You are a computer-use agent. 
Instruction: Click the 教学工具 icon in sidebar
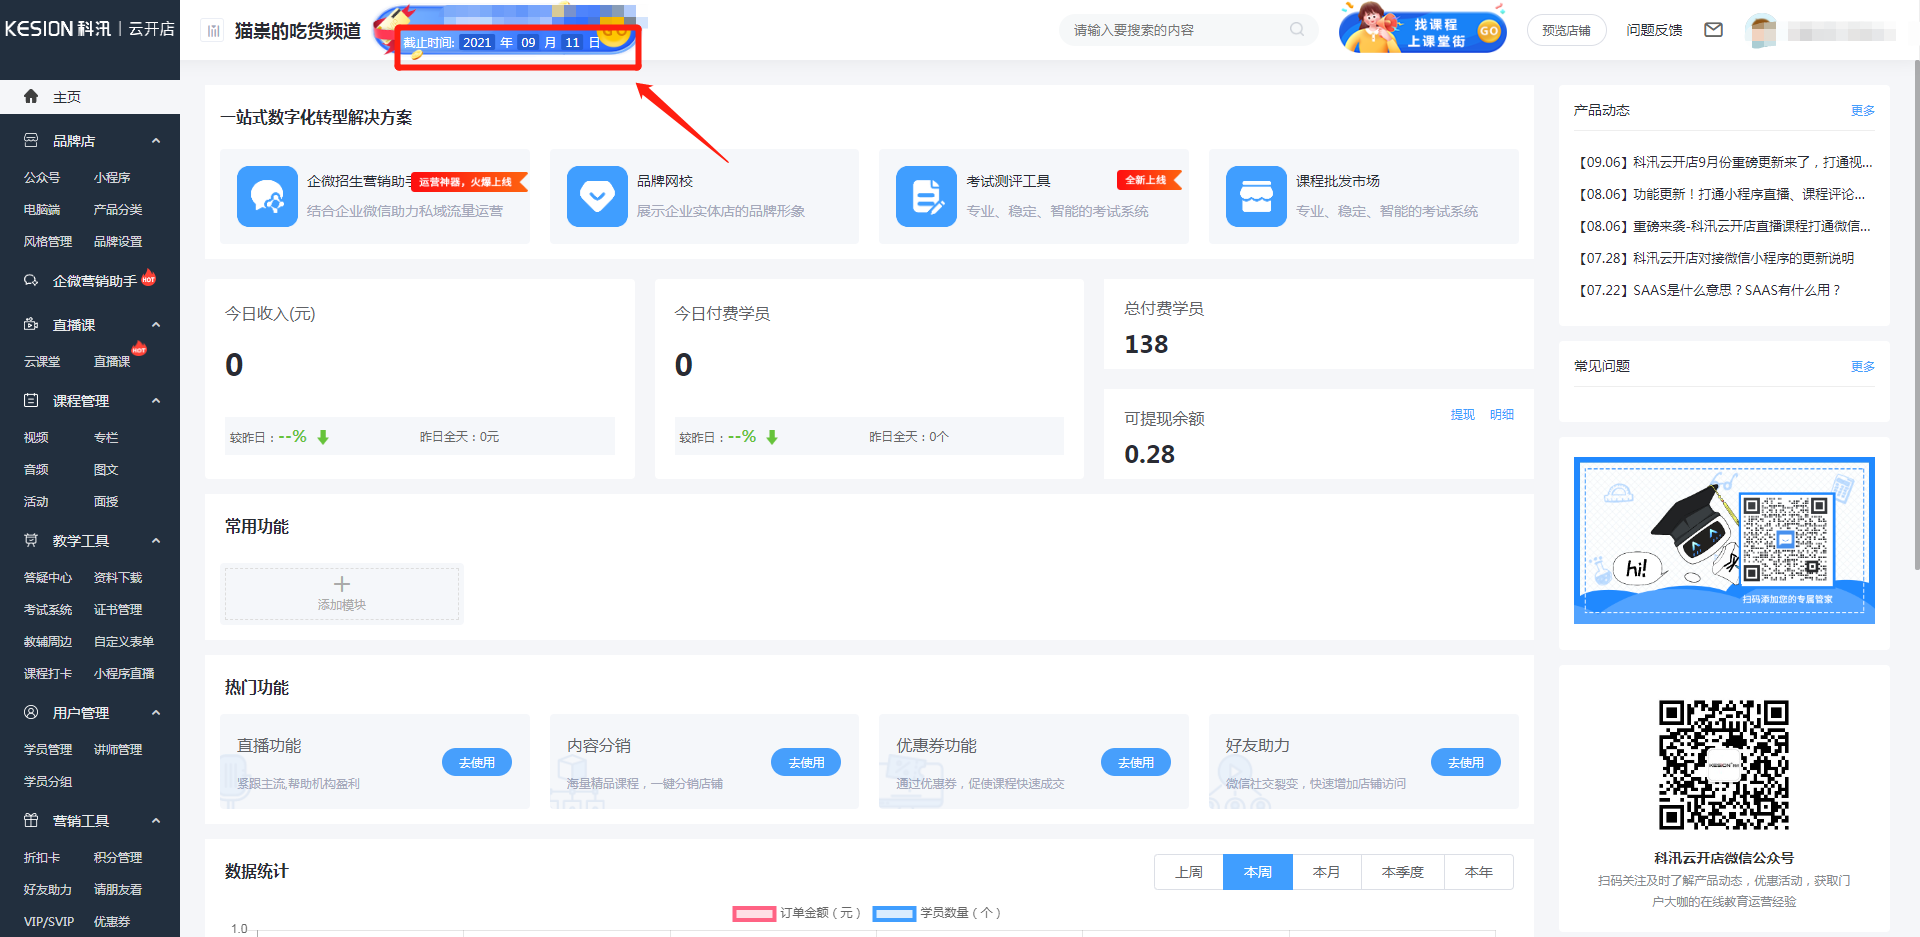click(x=31, y=541)
